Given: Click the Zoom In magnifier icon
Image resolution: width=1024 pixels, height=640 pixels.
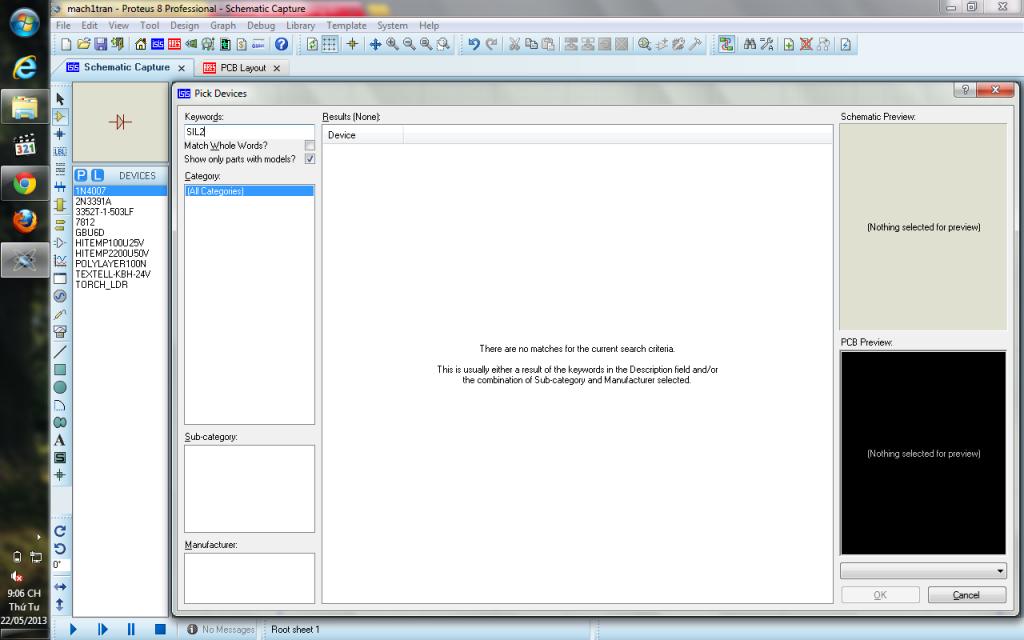Looking at the screenshot, I should 392,44.
